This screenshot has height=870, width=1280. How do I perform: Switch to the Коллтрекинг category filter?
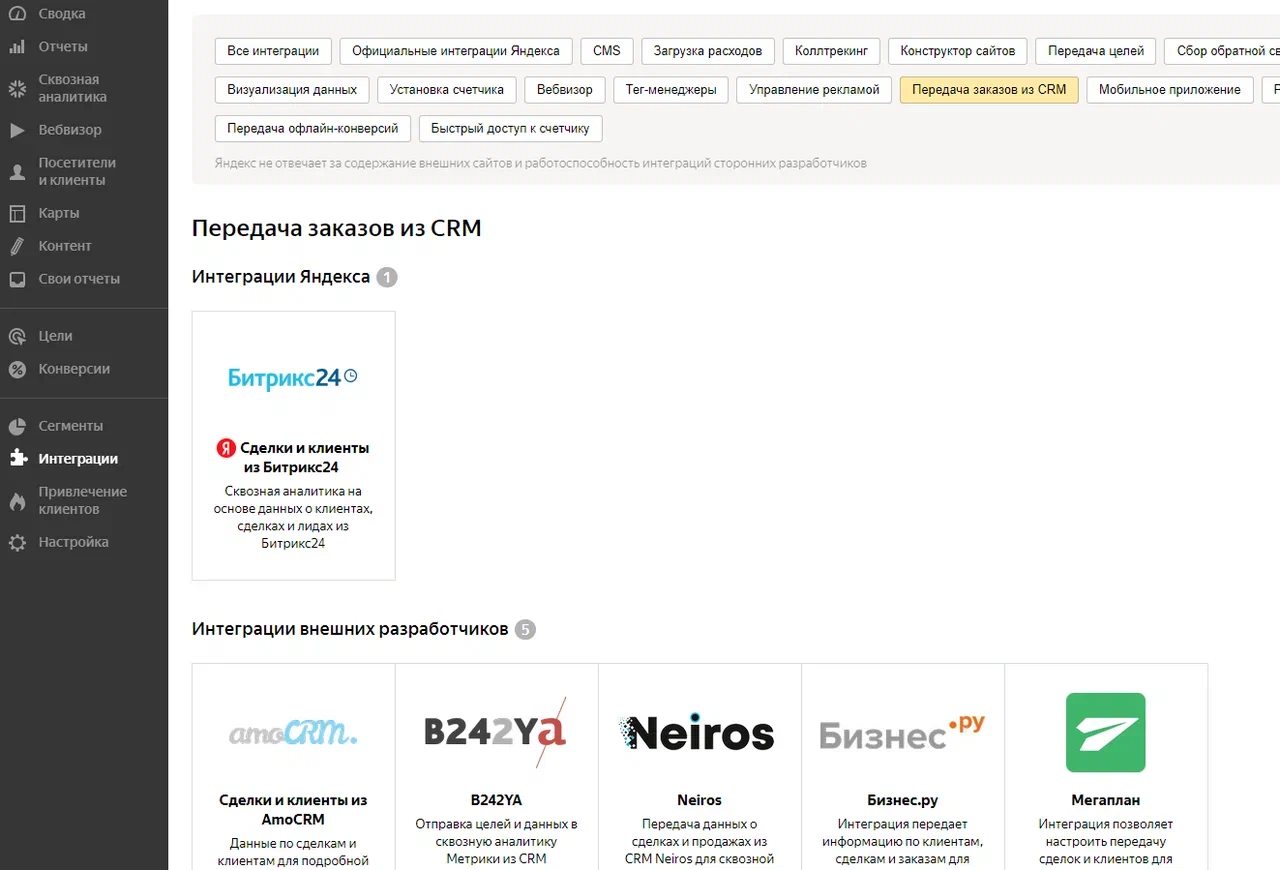coord(831,51)
